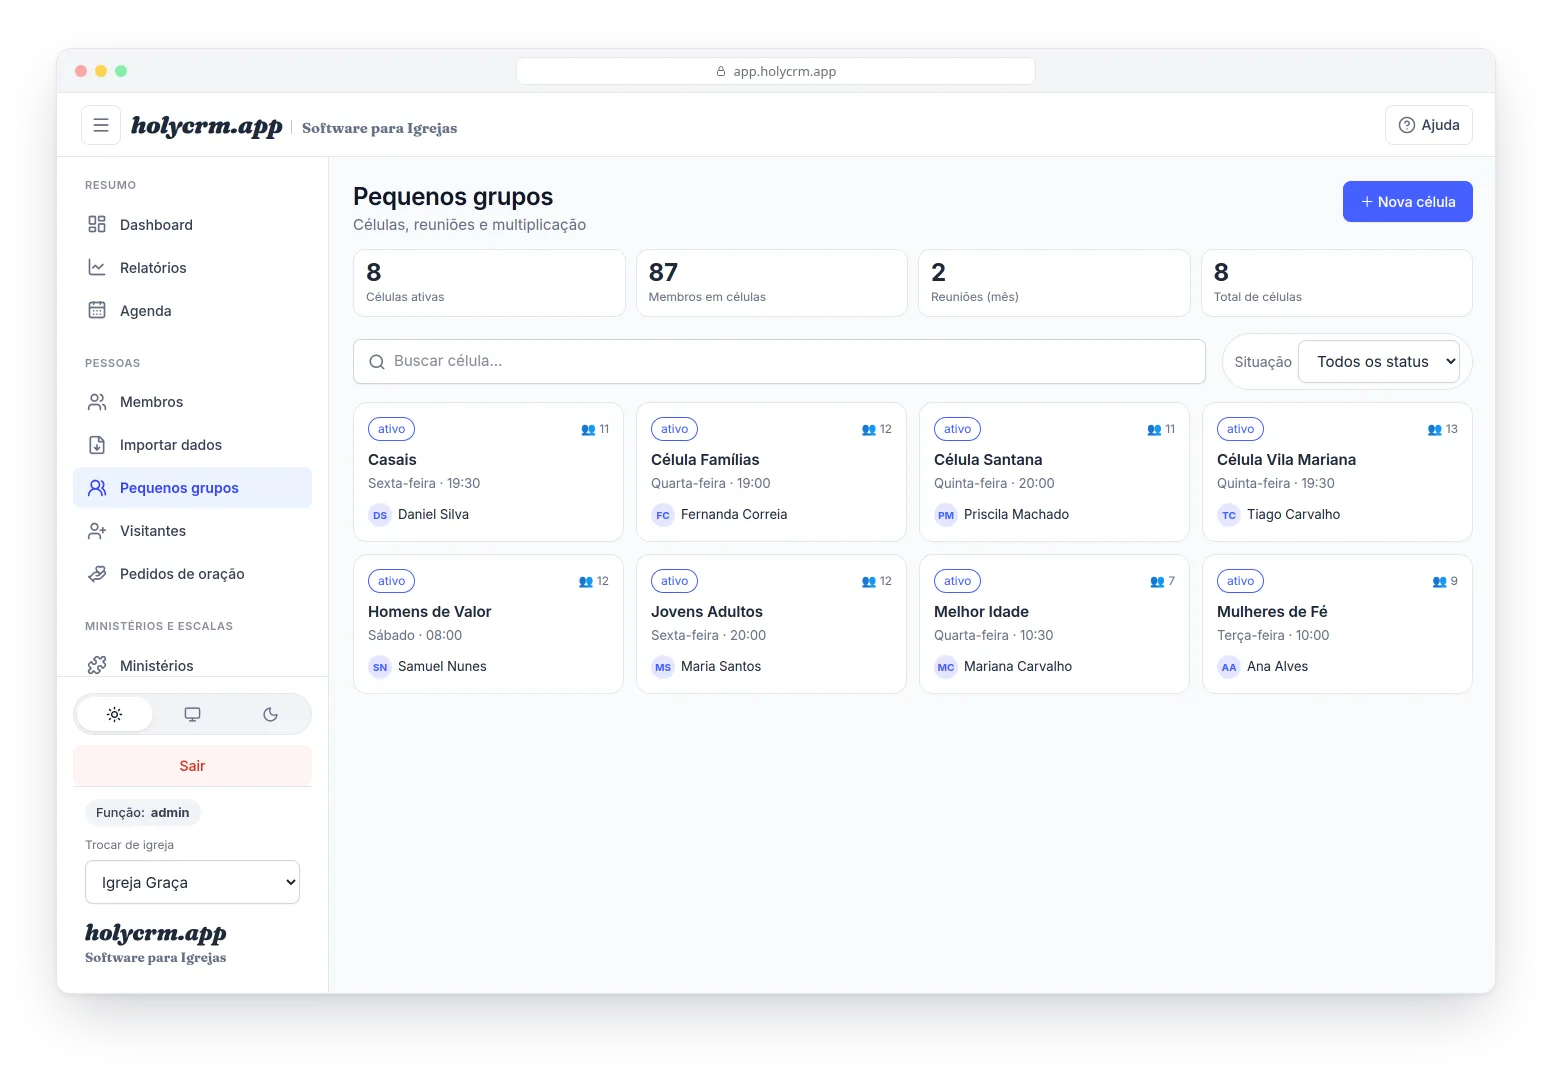Click the DS avatar for Daniel Silva

tap(380, 515)
